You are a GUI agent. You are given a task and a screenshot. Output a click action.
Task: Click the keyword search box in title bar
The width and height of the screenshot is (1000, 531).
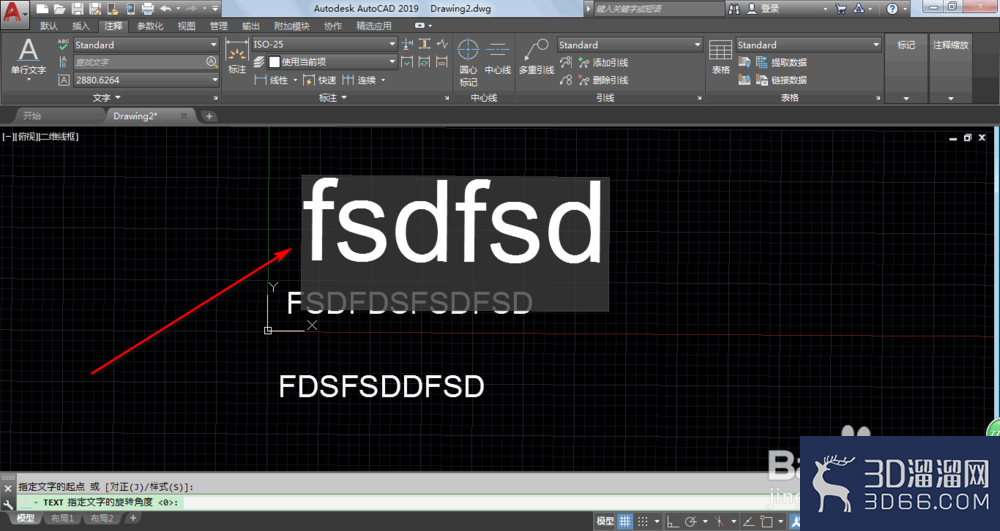659,9
